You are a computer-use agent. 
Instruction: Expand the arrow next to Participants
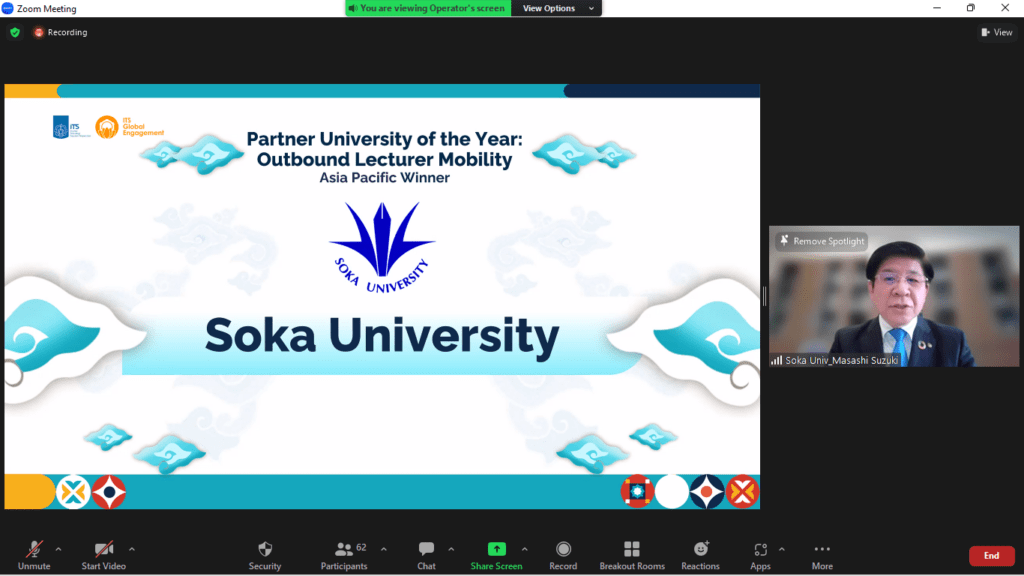tap(384, 549)
